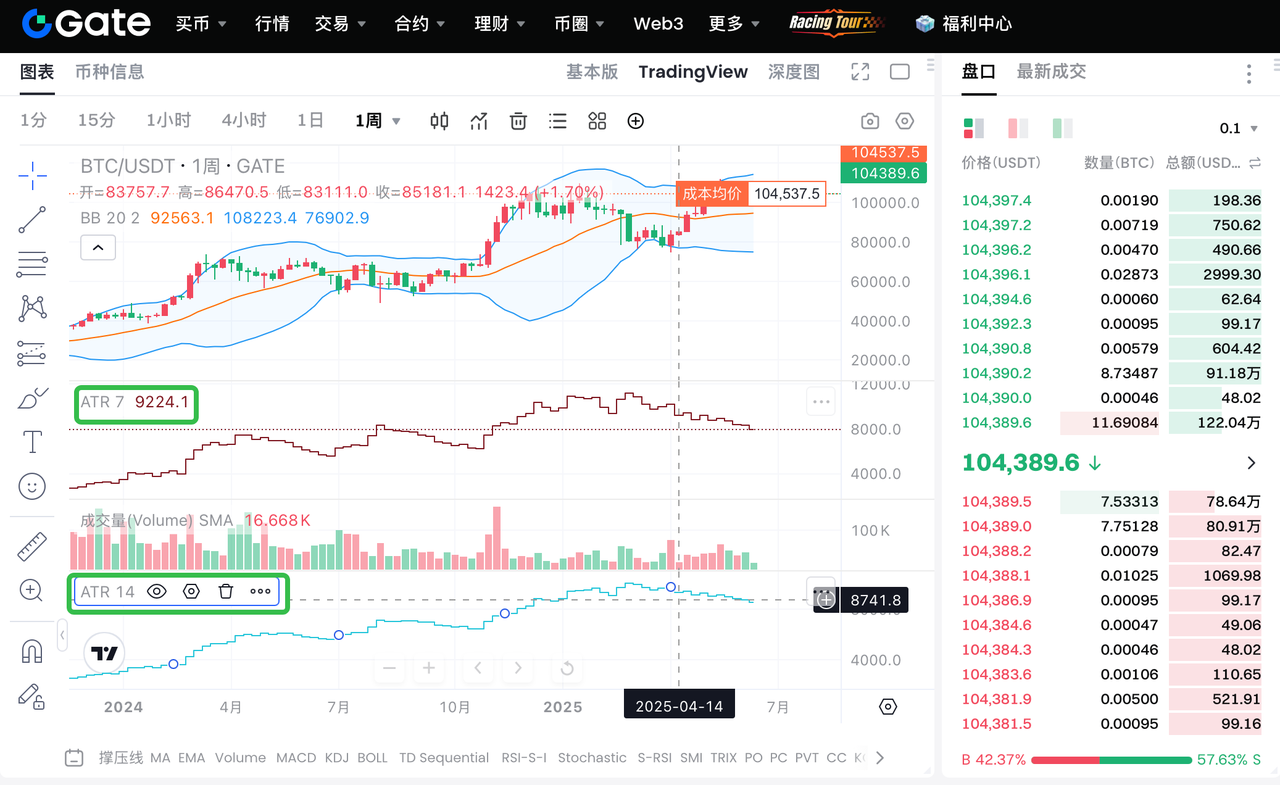This screenshot has height=785, width=1280.
Task: Collapse the indicator legend chevron
Action: 98,247
